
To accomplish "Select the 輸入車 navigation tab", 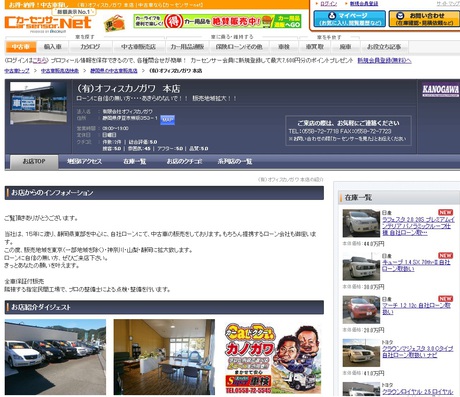I will point(53,47).
